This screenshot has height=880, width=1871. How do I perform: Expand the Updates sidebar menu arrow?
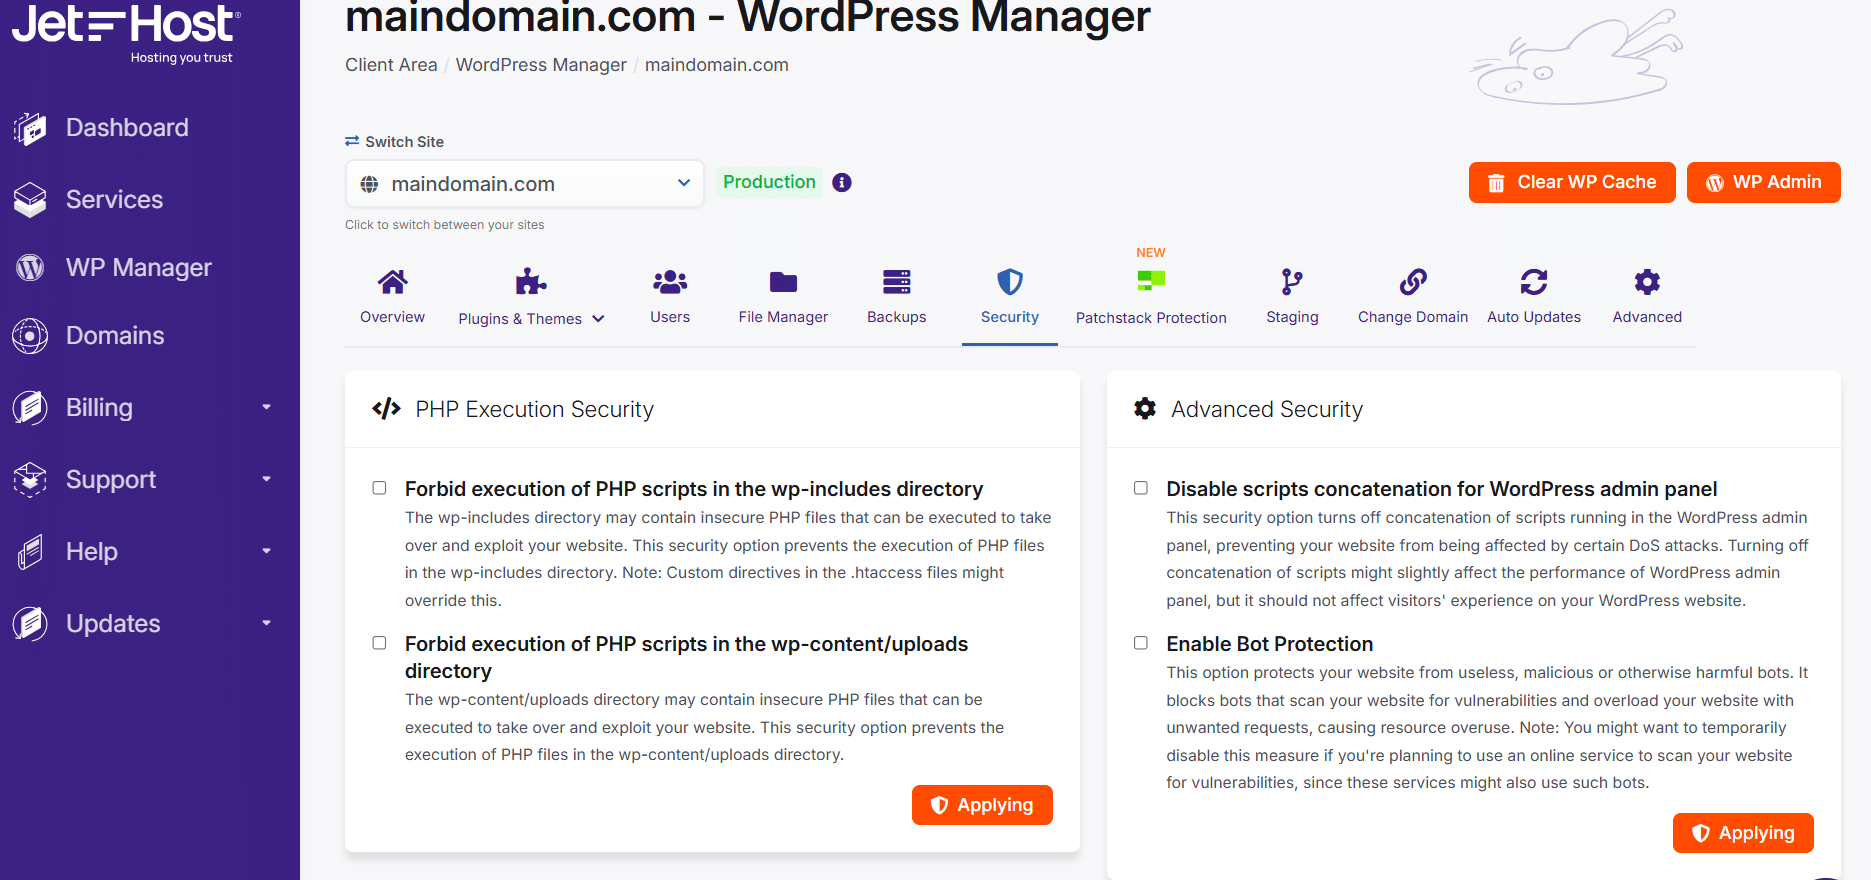[266, 623]
